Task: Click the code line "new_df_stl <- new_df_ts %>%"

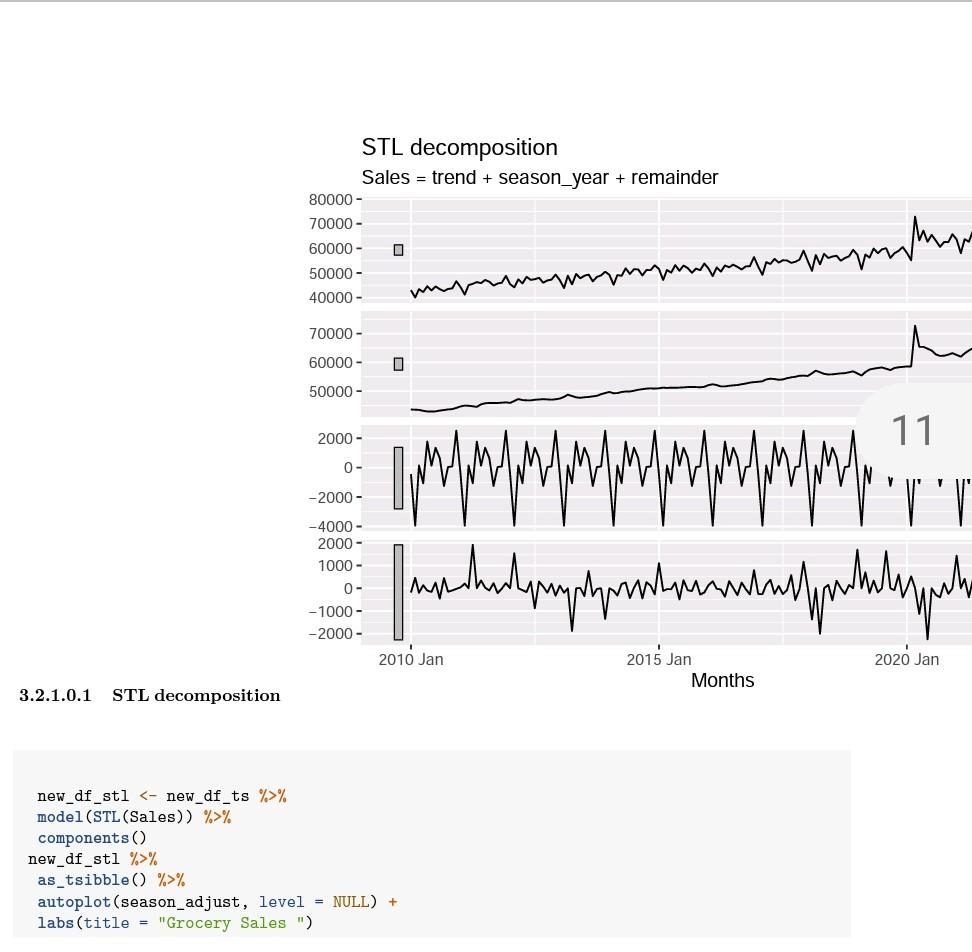Action: click(162, 796)
